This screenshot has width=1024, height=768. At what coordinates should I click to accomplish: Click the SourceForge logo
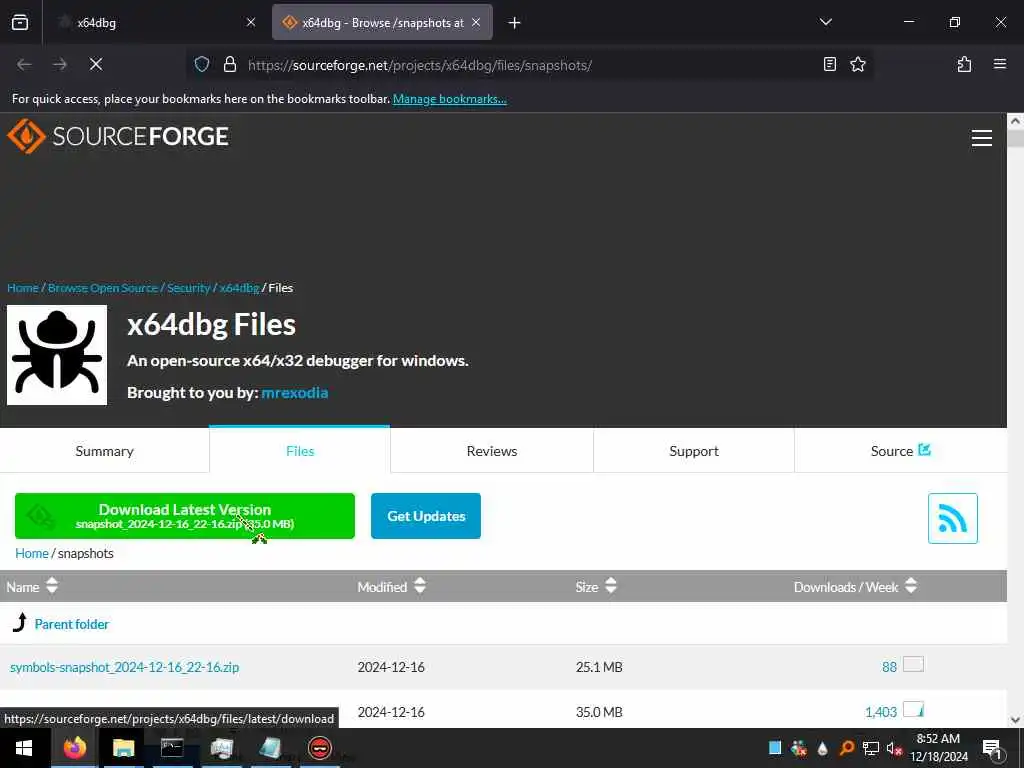coord(118,136)
